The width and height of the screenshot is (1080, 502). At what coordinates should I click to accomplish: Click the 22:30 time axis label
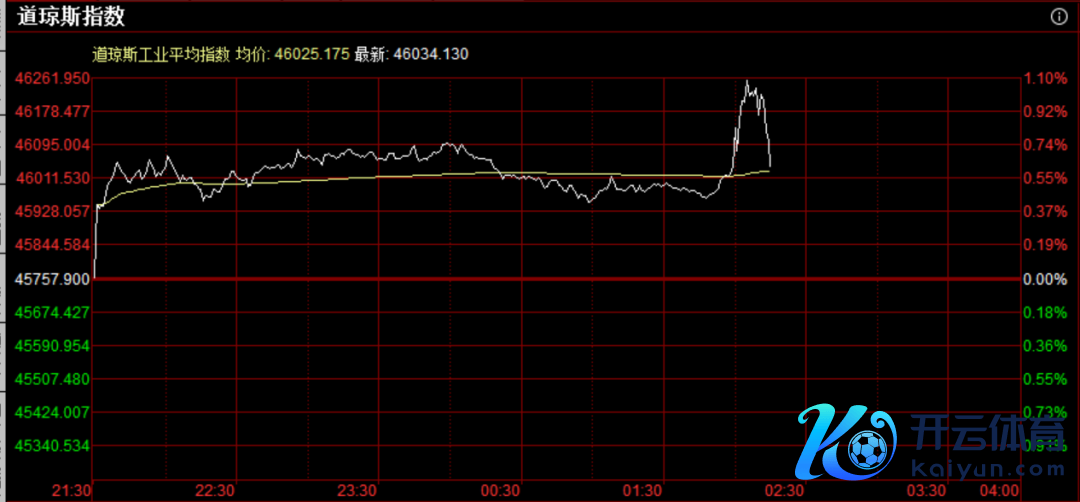pos(215,490)
